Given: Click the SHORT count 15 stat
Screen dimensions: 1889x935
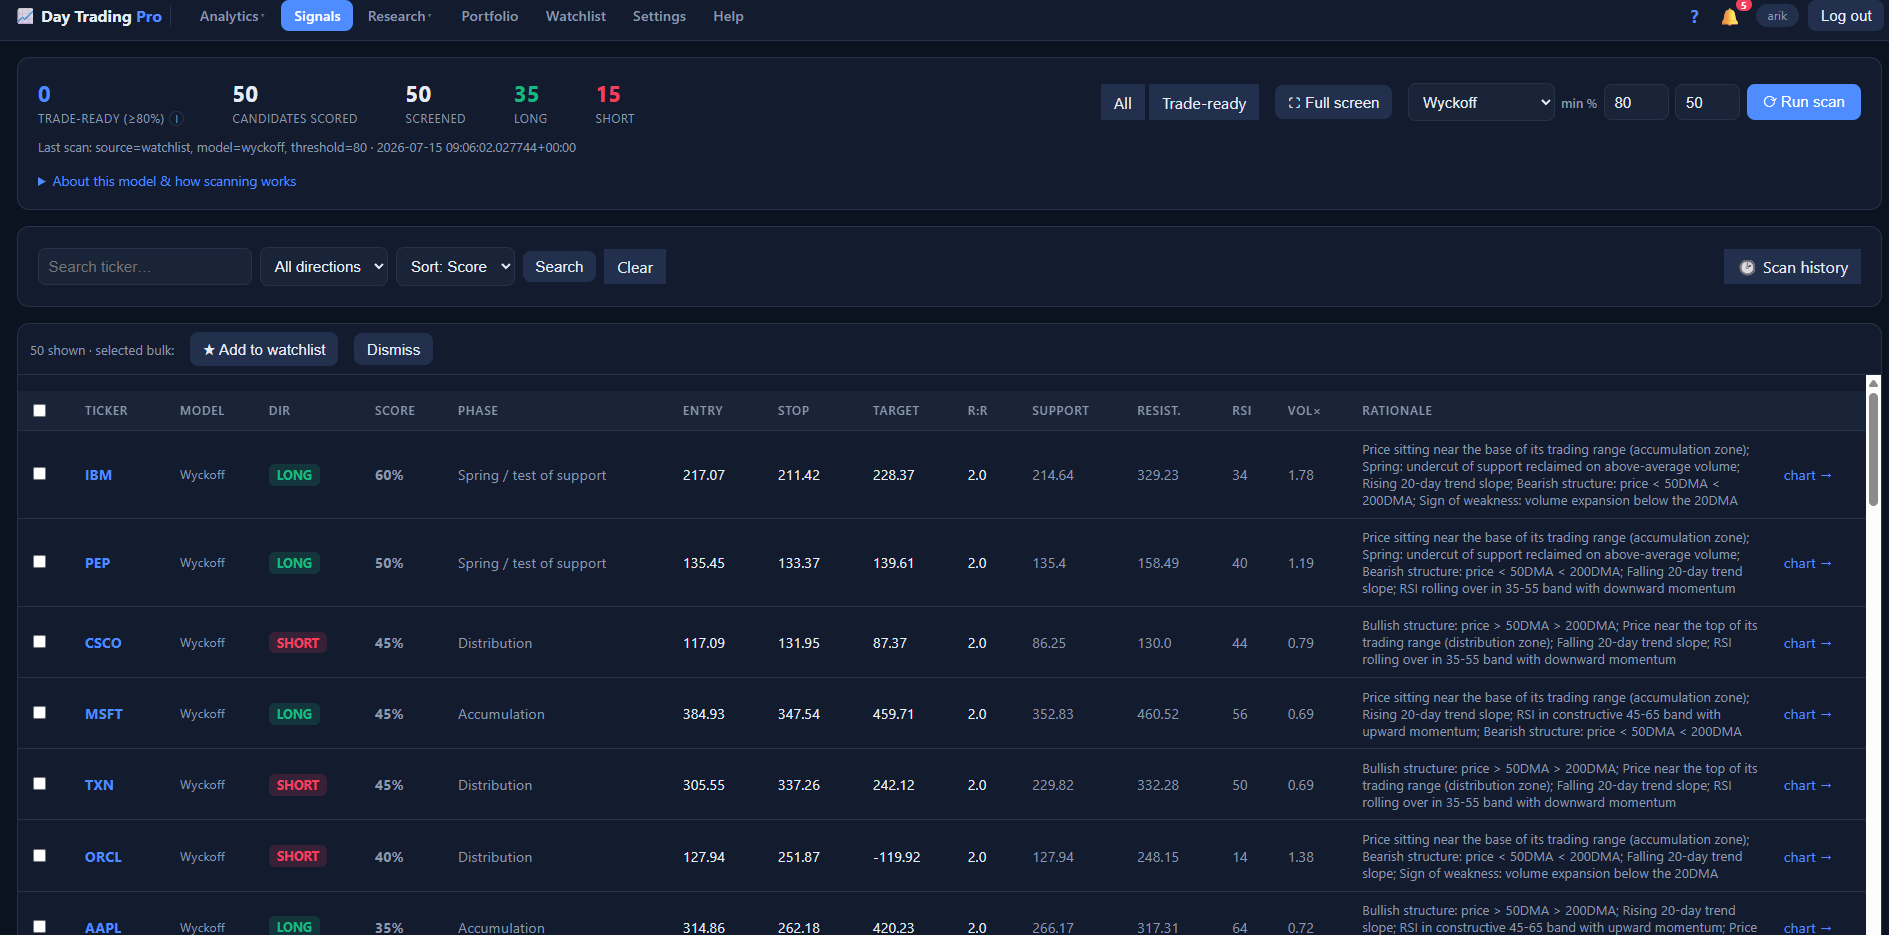Looking at the screenshot, I should tap(614, 104).
